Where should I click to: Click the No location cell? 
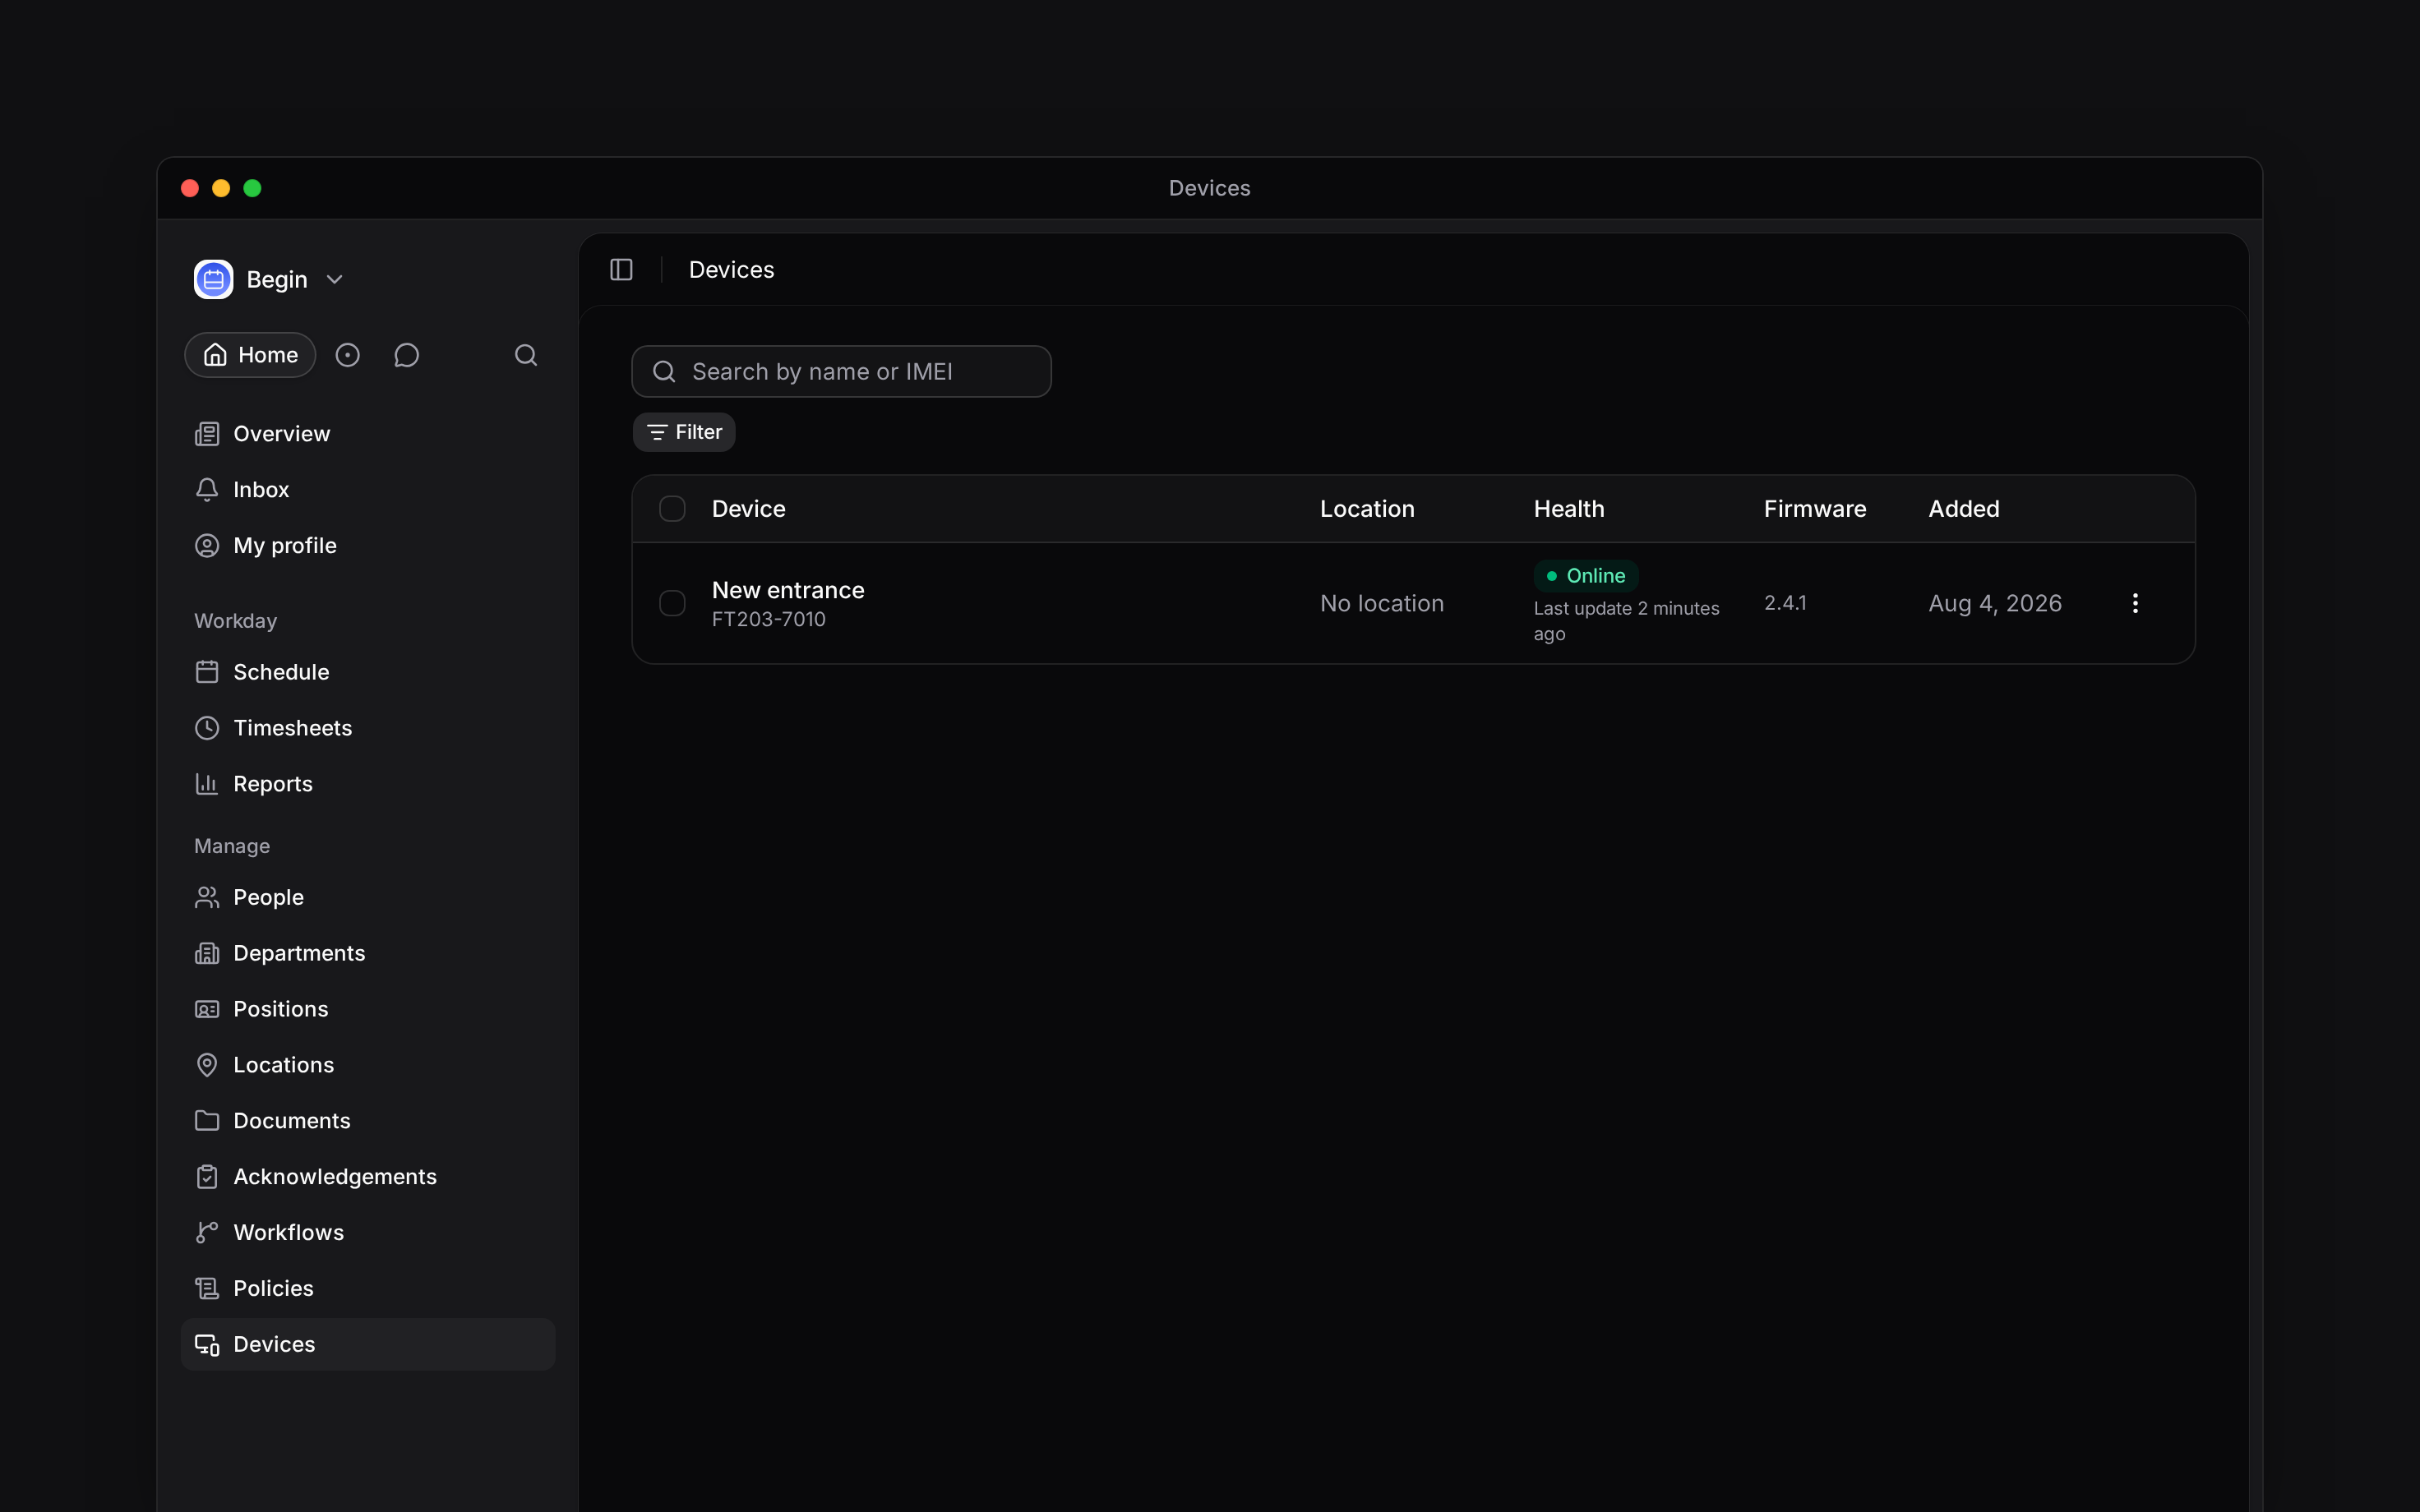coord(1382,603)
